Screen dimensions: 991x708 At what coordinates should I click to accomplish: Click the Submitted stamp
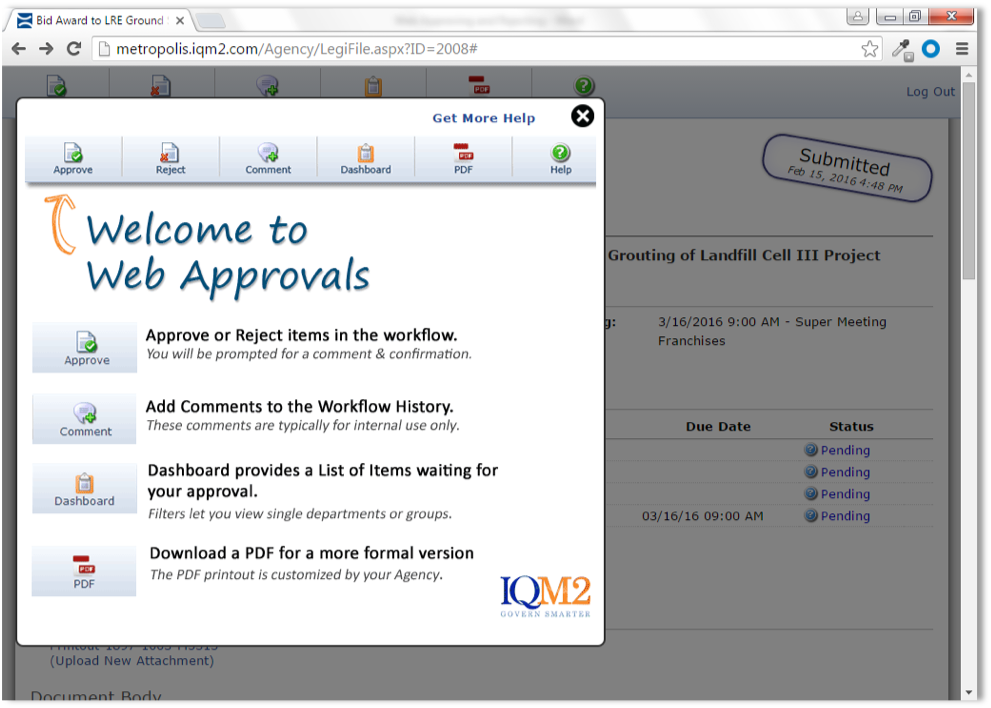(846, 168)
